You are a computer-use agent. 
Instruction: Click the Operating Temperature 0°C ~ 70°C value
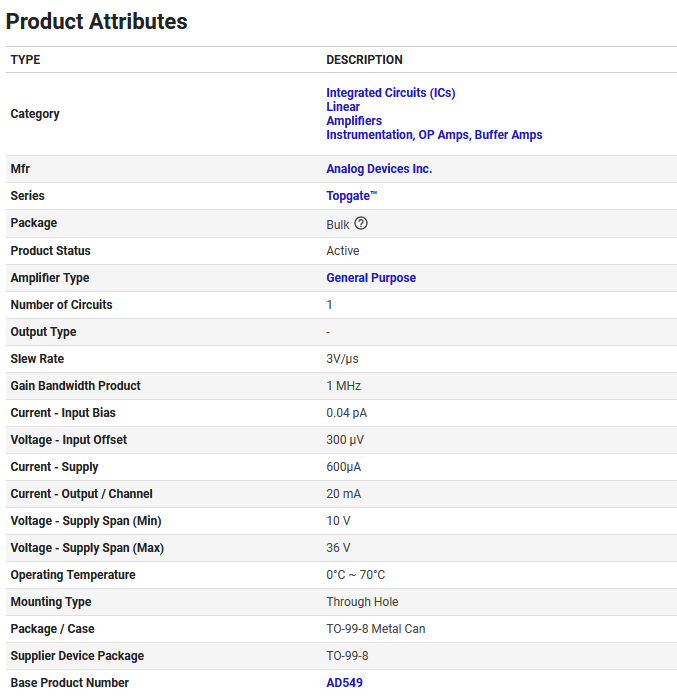(355, 575)
